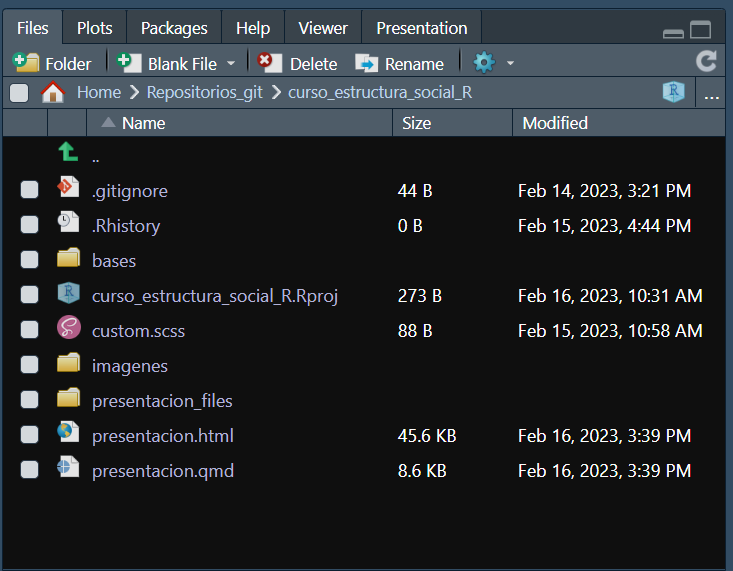Open the path ellipsis browse button
Image resolution: width=733 pixels, height=571 pixels.
[x=711, y=95]
